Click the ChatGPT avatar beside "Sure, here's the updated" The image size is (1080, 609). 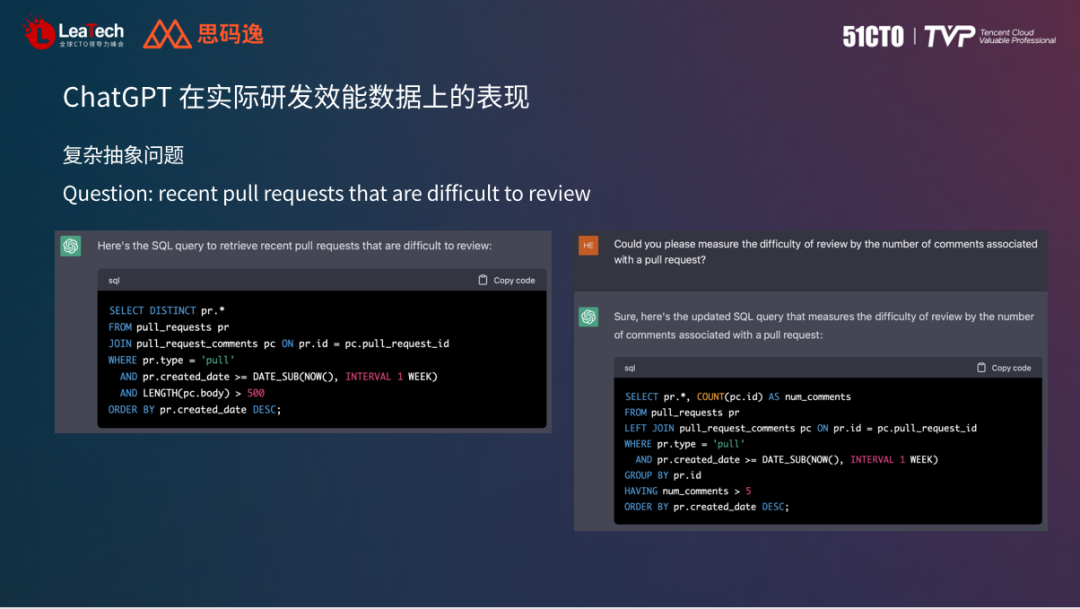pyautogui.click(x=588, y=317)
